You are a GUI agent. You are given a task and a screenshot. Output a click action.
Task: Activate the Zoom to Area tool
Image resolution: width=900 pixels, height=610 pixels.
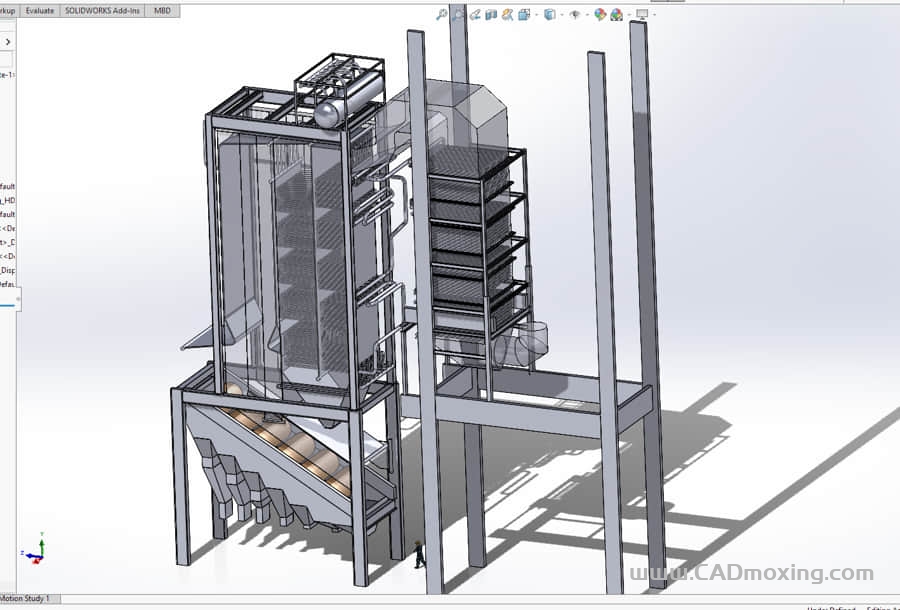(458, 14)
